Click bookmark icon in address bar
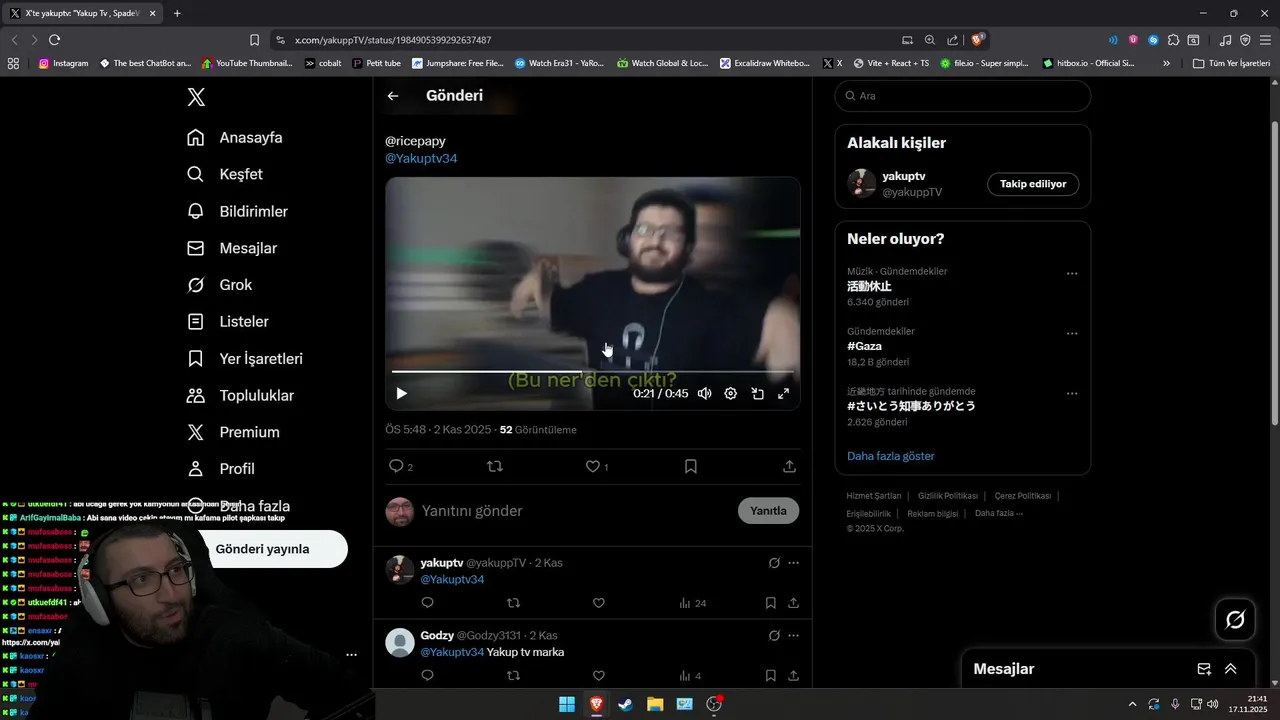The image size is (1280, 720). point(254,40)
